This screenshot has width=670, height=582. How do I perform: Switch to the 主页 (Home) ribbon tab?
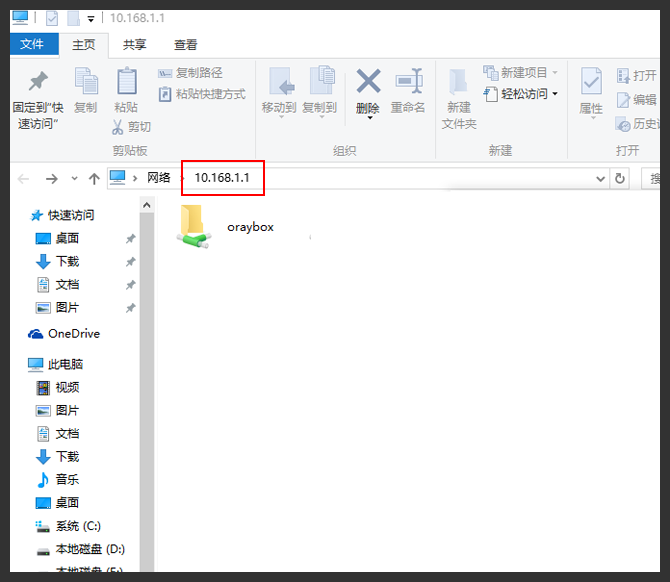coord(84,45)
